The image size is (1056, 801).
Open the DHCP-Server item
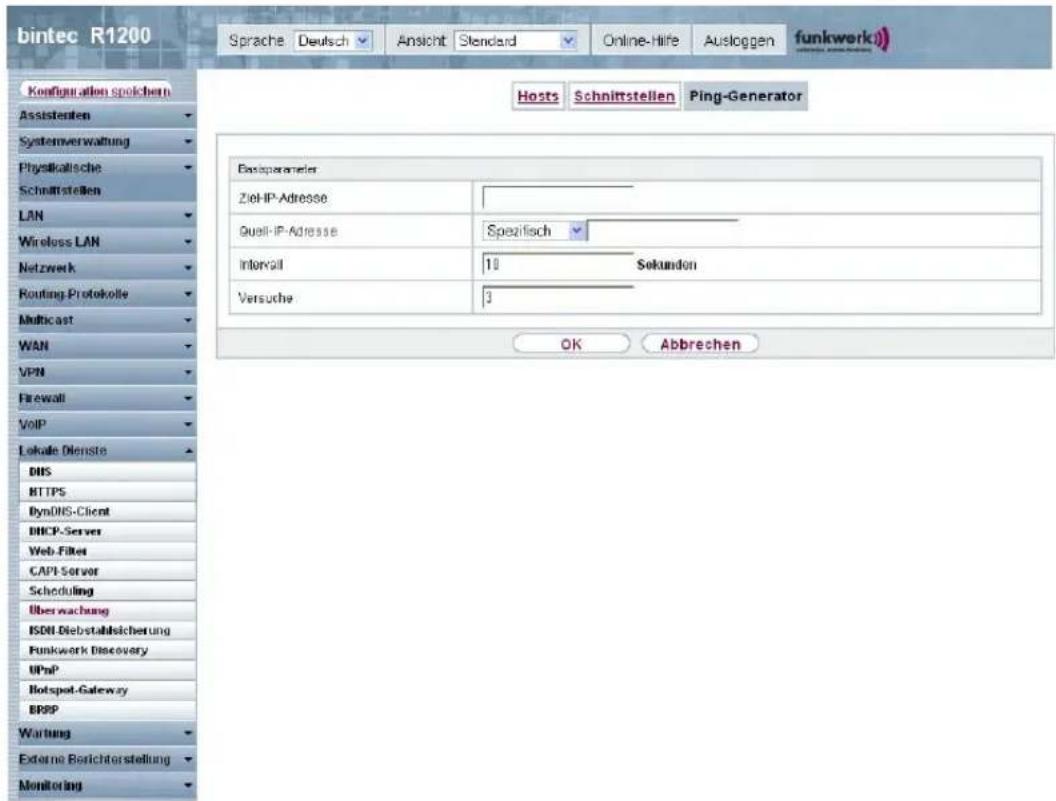(108, 532)
